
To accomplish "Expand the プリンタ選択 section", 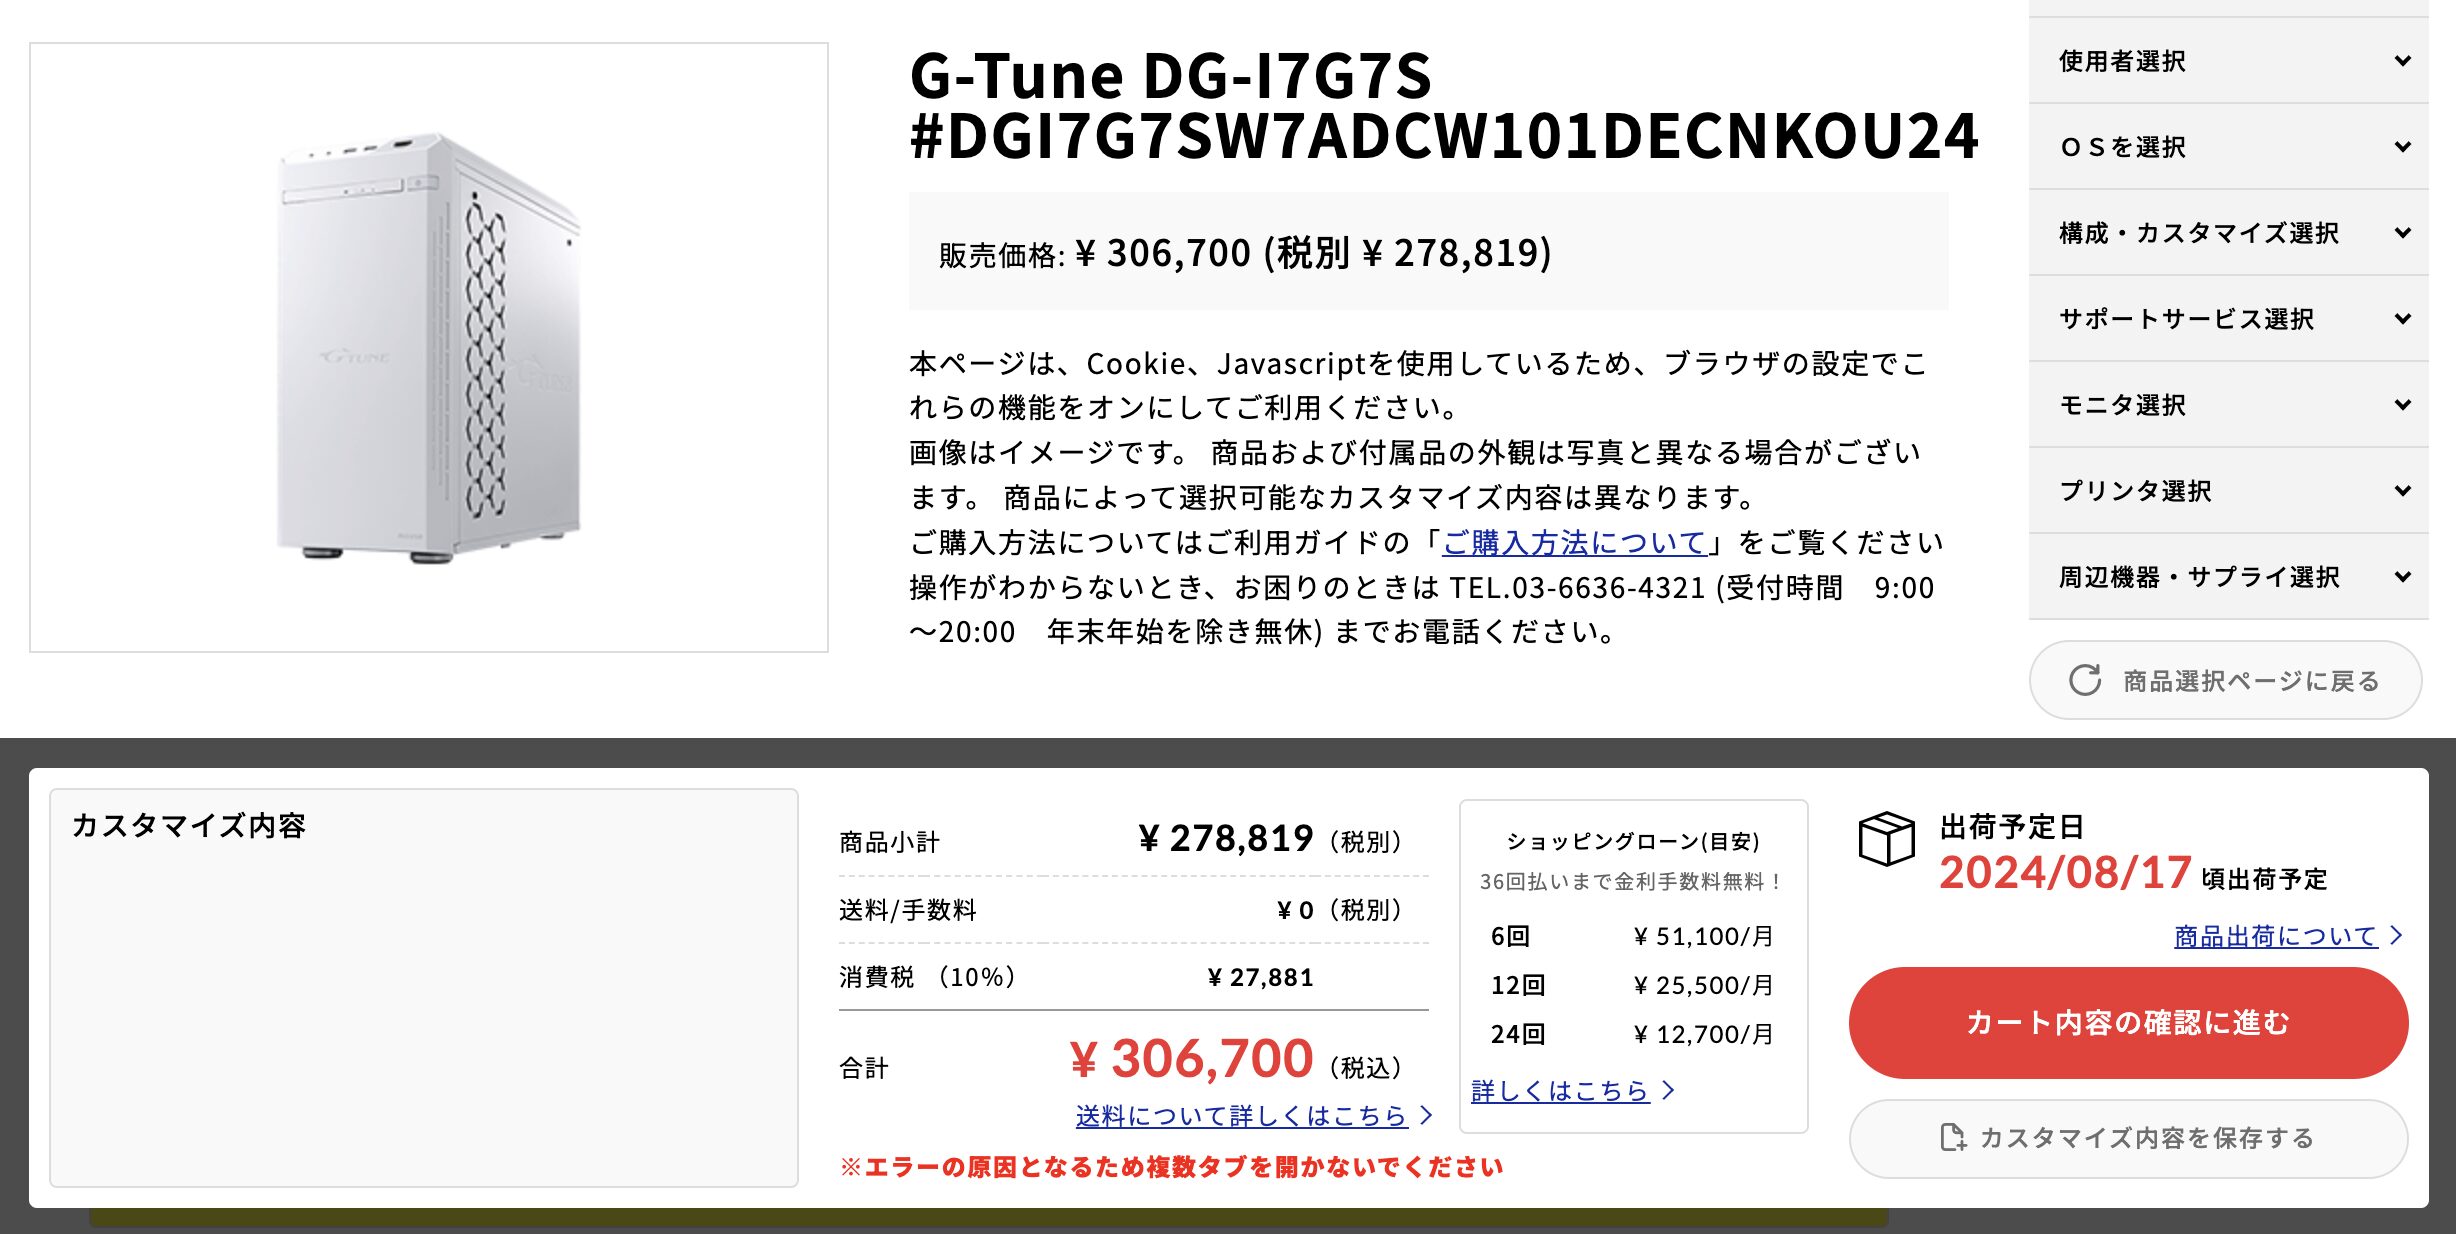I will coord(2228,490).
